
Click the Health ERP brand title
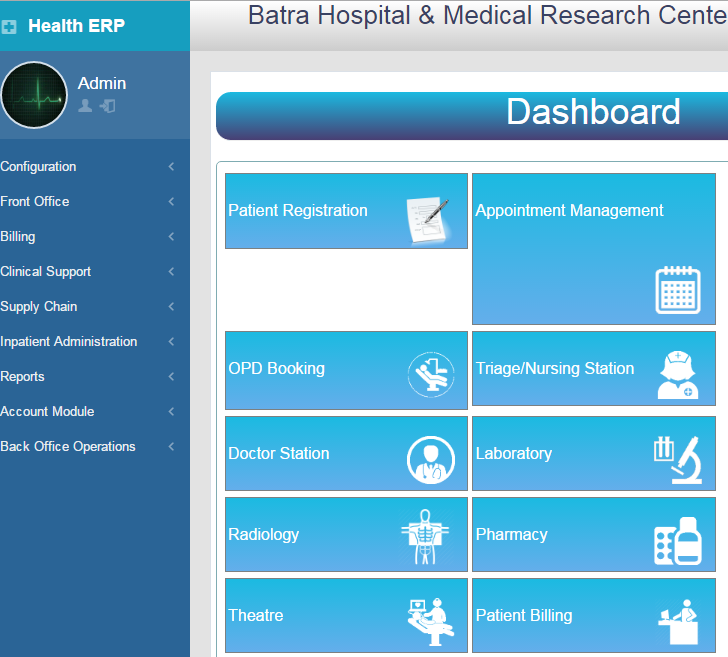[76, 26]
